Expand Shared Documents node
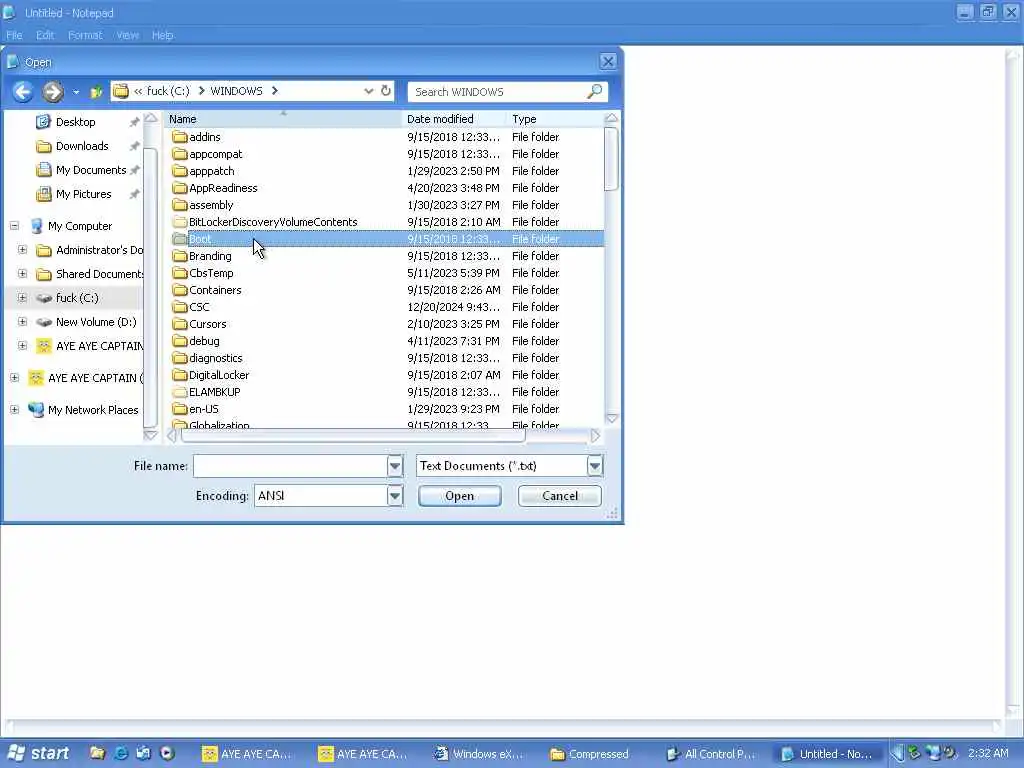This screenshot has height=768, width=1024. click(22, 274)
